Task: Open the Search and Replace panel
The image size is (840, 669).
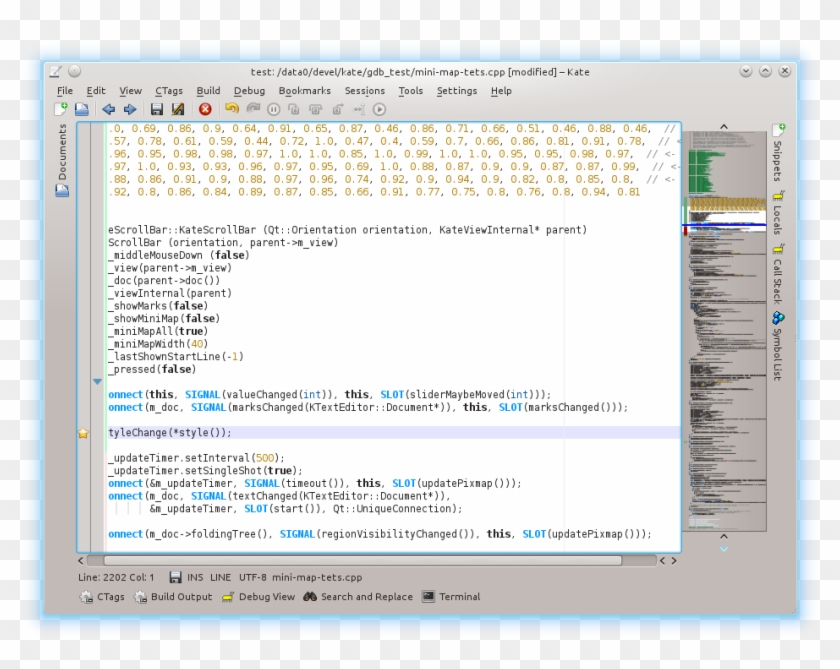Action: pyautogui.click(x=358, y=597)
